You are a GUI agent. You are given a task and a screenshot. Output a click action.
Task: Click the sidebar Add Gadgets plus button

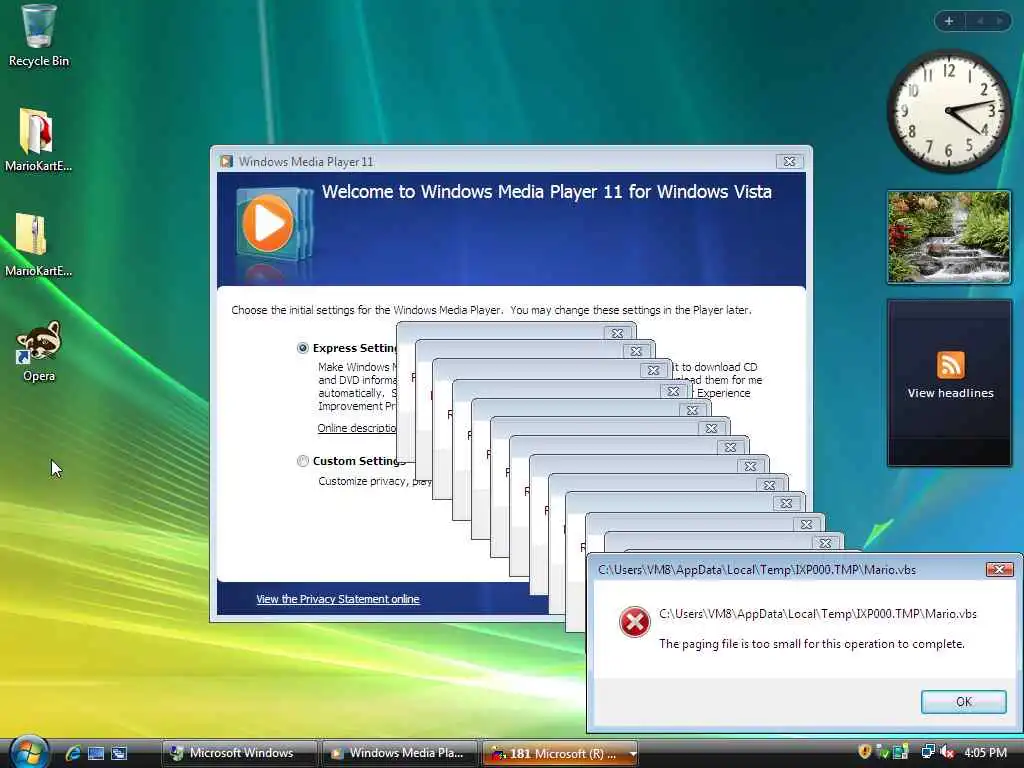(x=949, y=21)
